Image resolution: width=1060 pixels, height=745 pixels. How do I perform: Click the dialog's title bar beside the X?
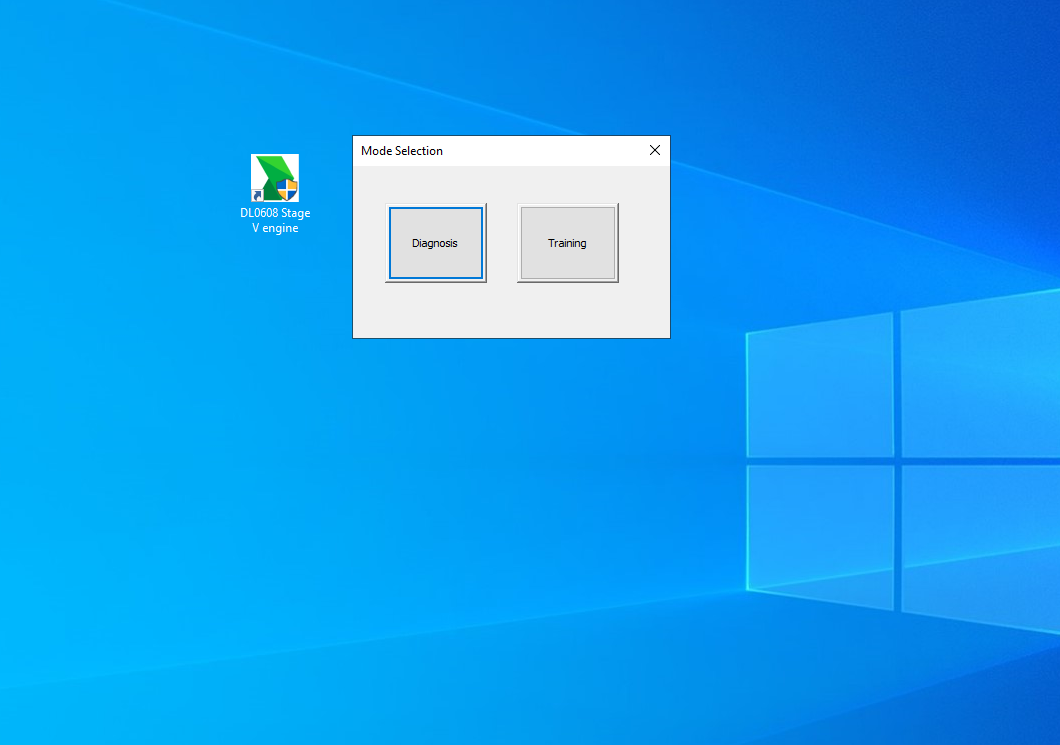[610, 151]
